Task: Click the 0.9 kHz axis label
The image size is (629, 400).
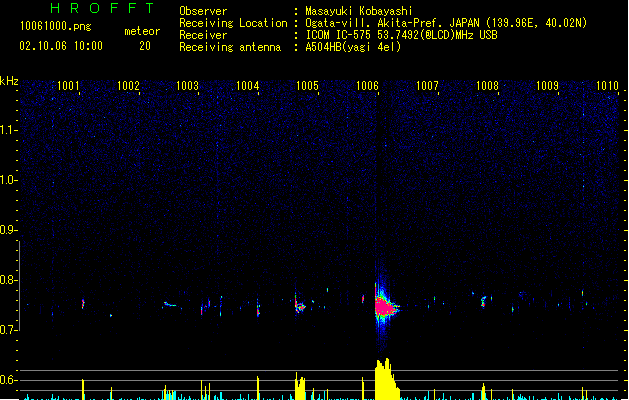Action: coord(8,230)
